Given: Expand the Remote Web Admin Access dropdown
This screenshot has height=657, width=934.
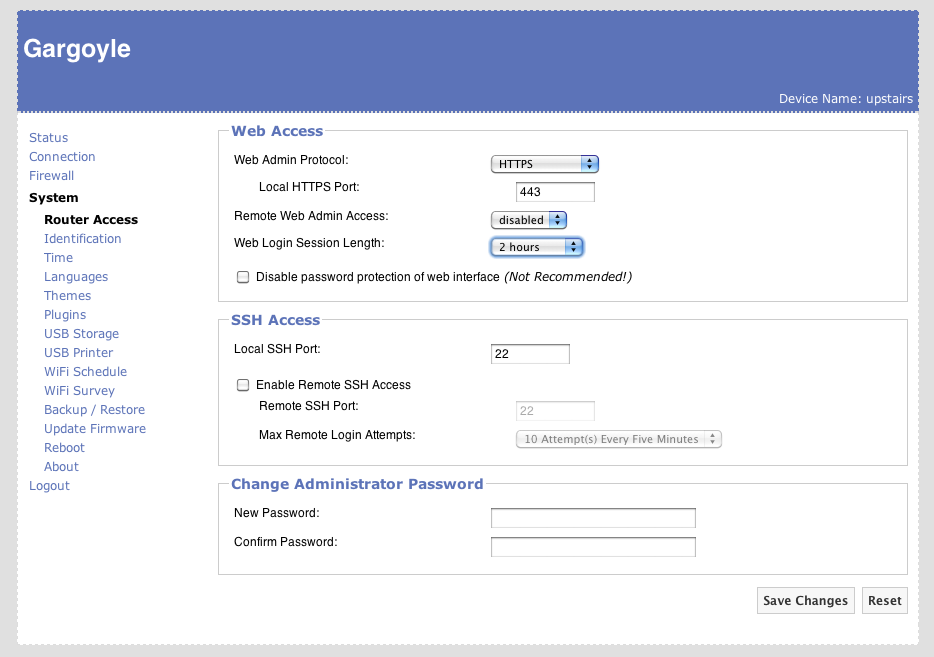Looking at the screenshot, I should 529,220.
